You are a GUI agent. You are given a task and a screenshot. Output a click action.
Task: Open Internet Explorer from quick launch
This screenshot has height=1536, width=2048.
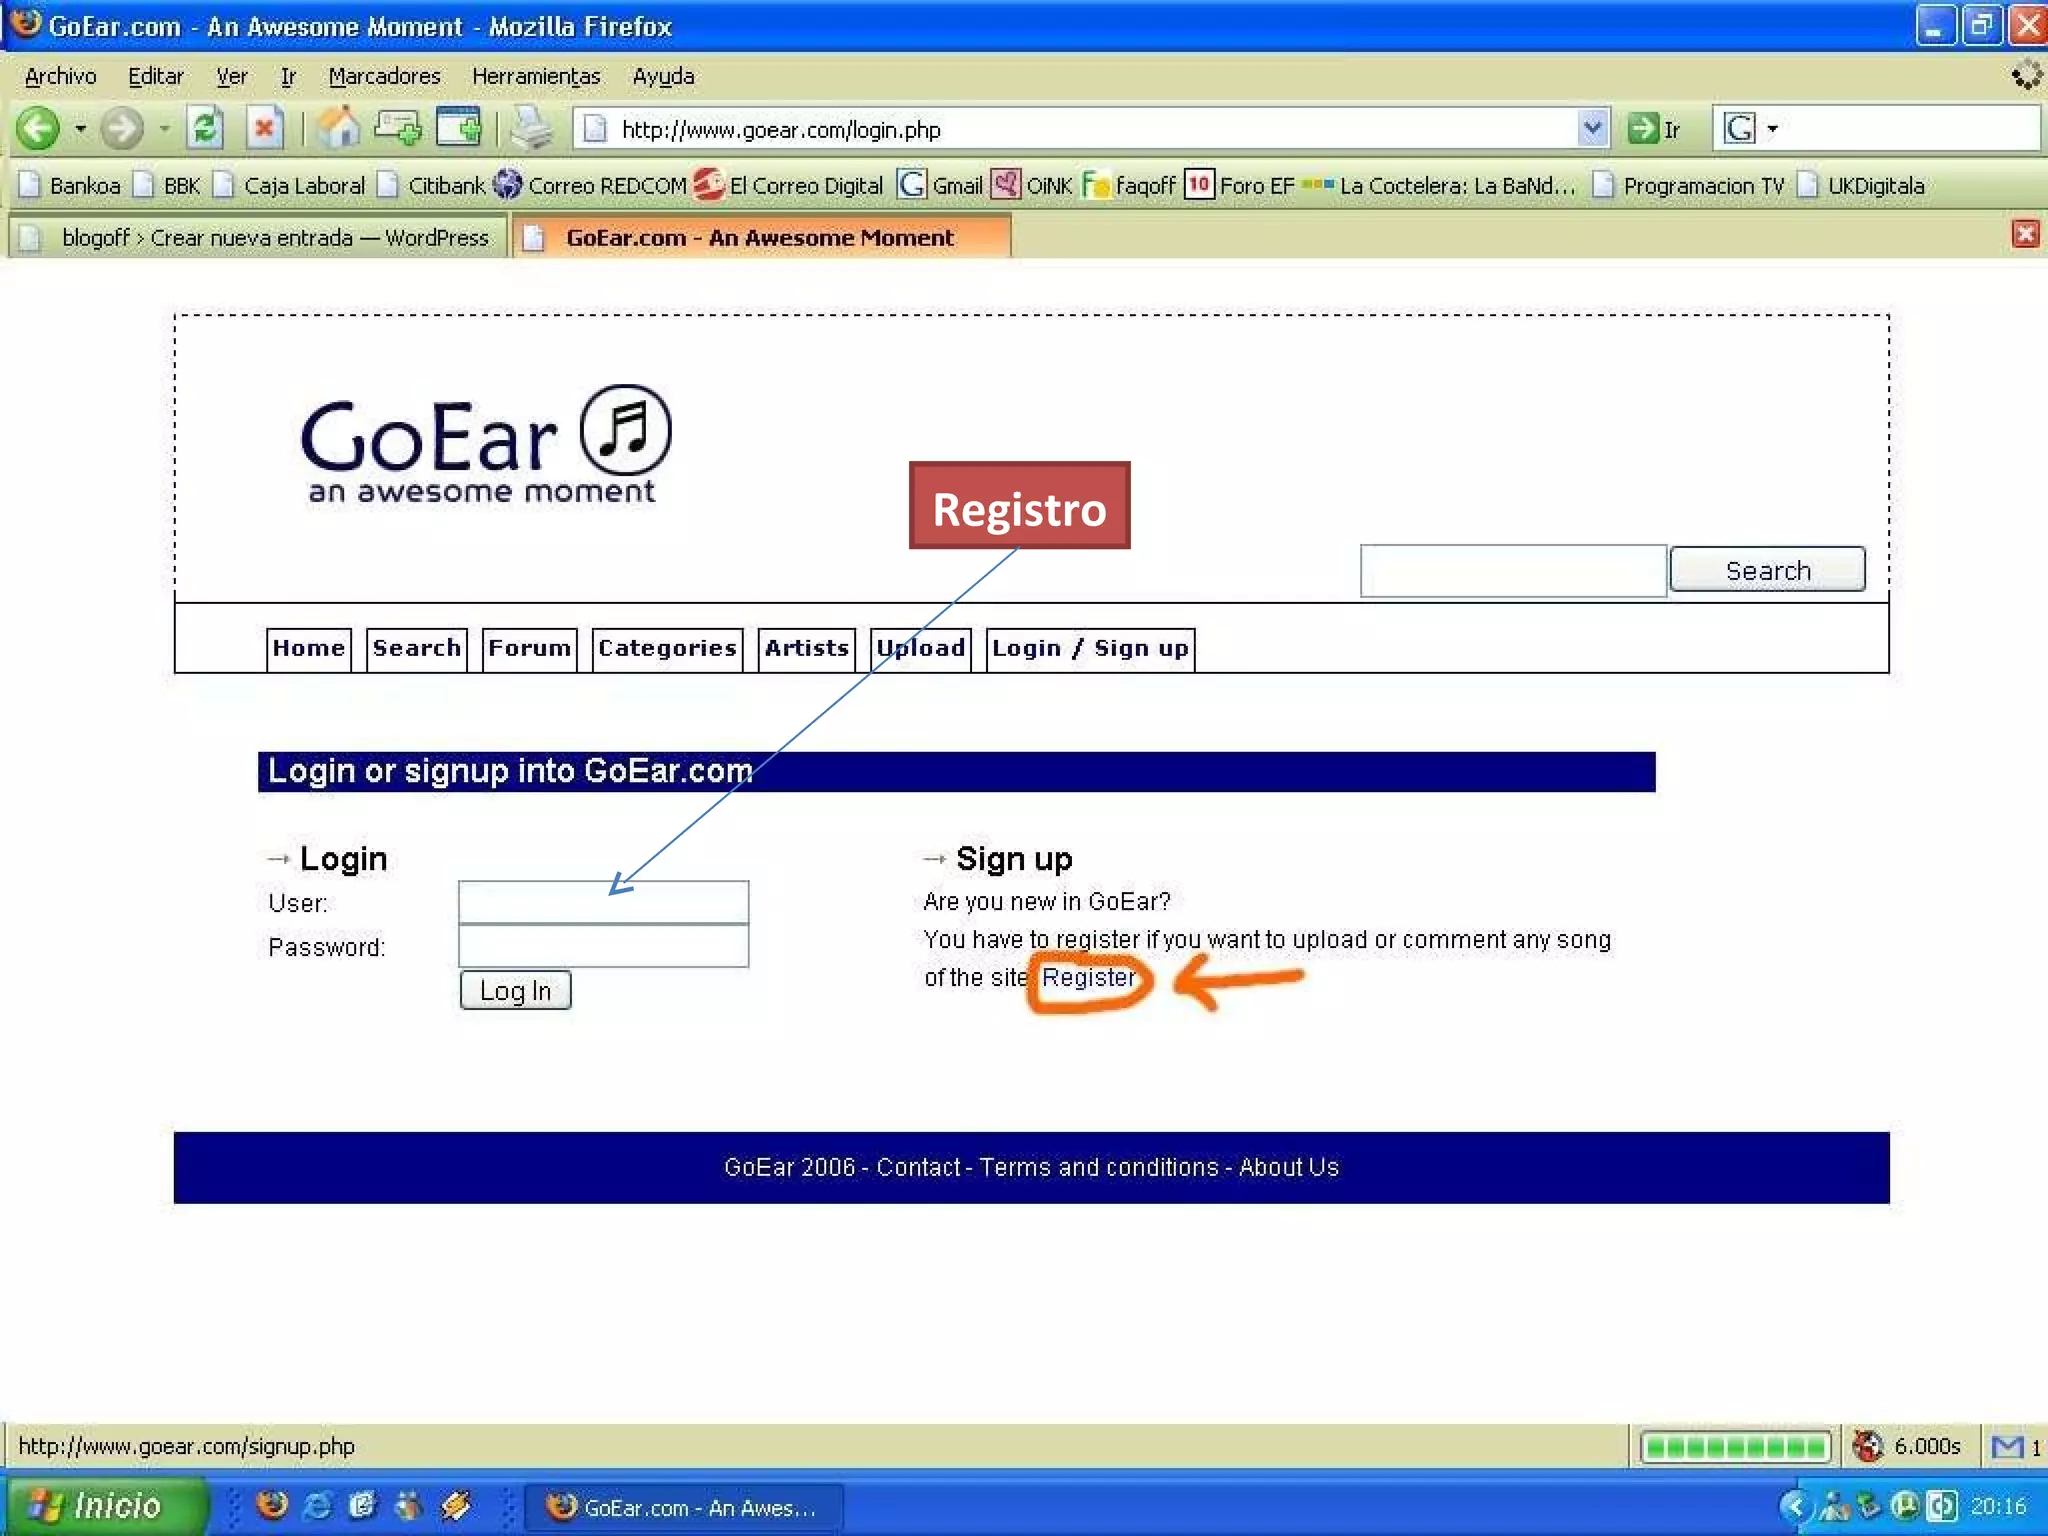(x=318, y=1505)
